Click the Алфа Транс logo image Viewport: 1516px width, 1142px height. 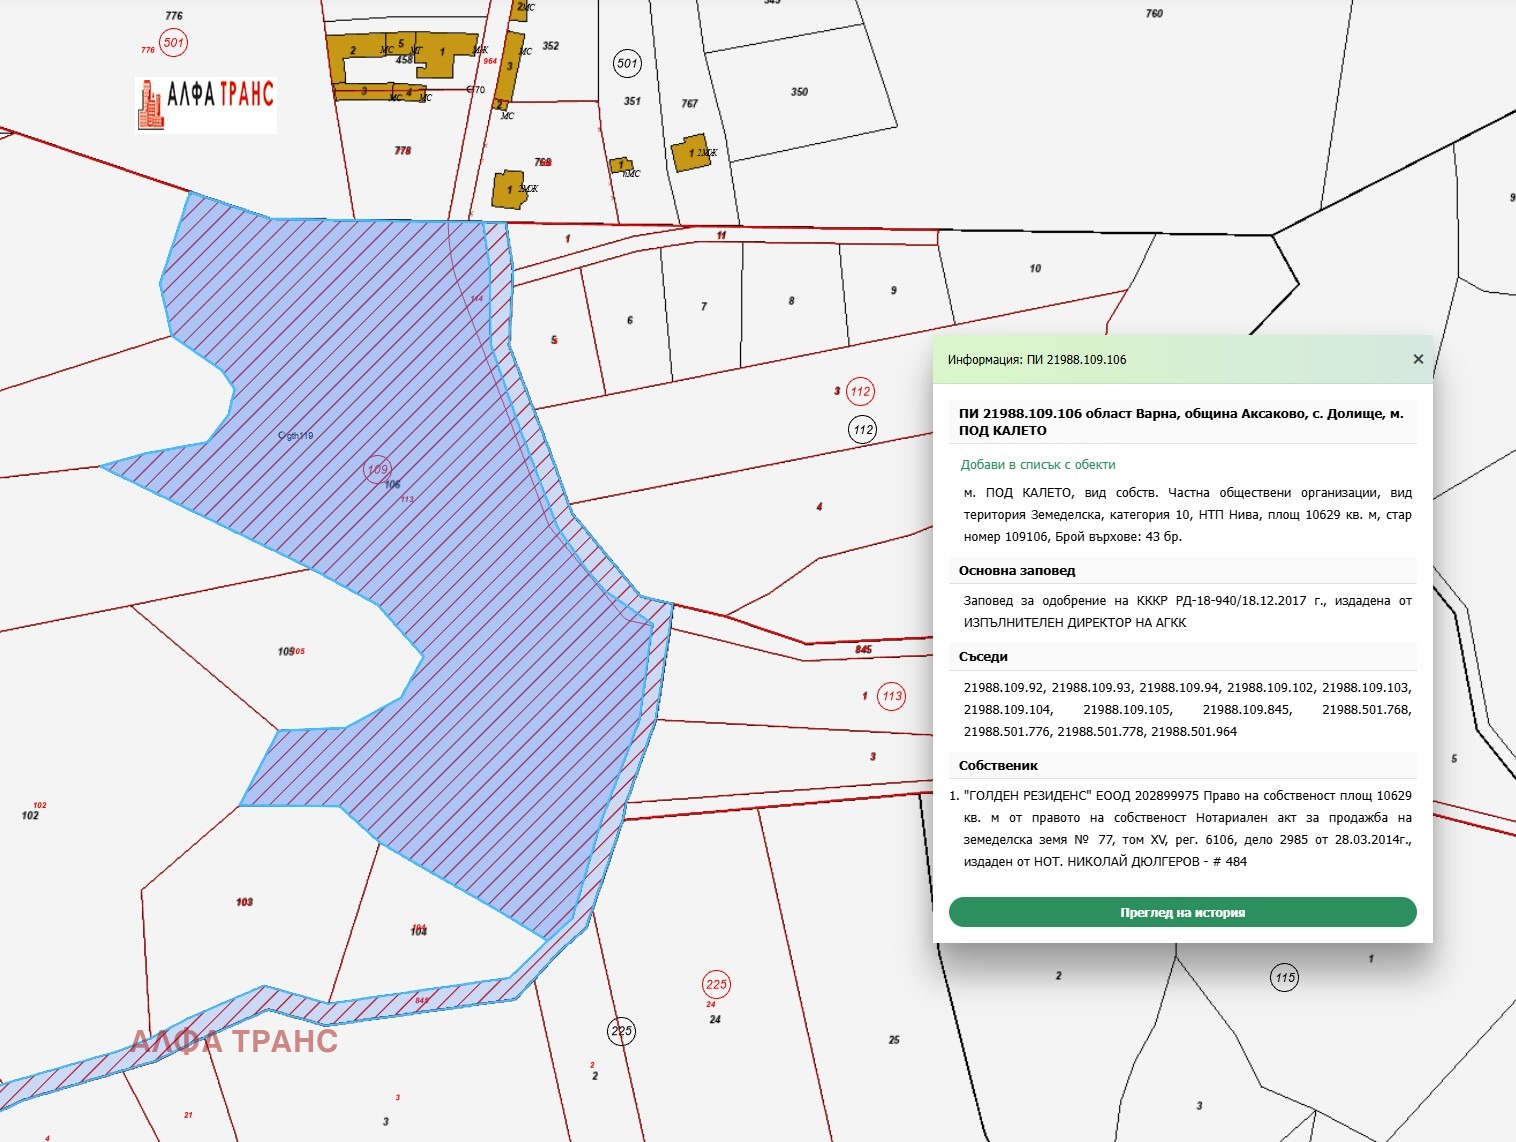click(206, 104)
